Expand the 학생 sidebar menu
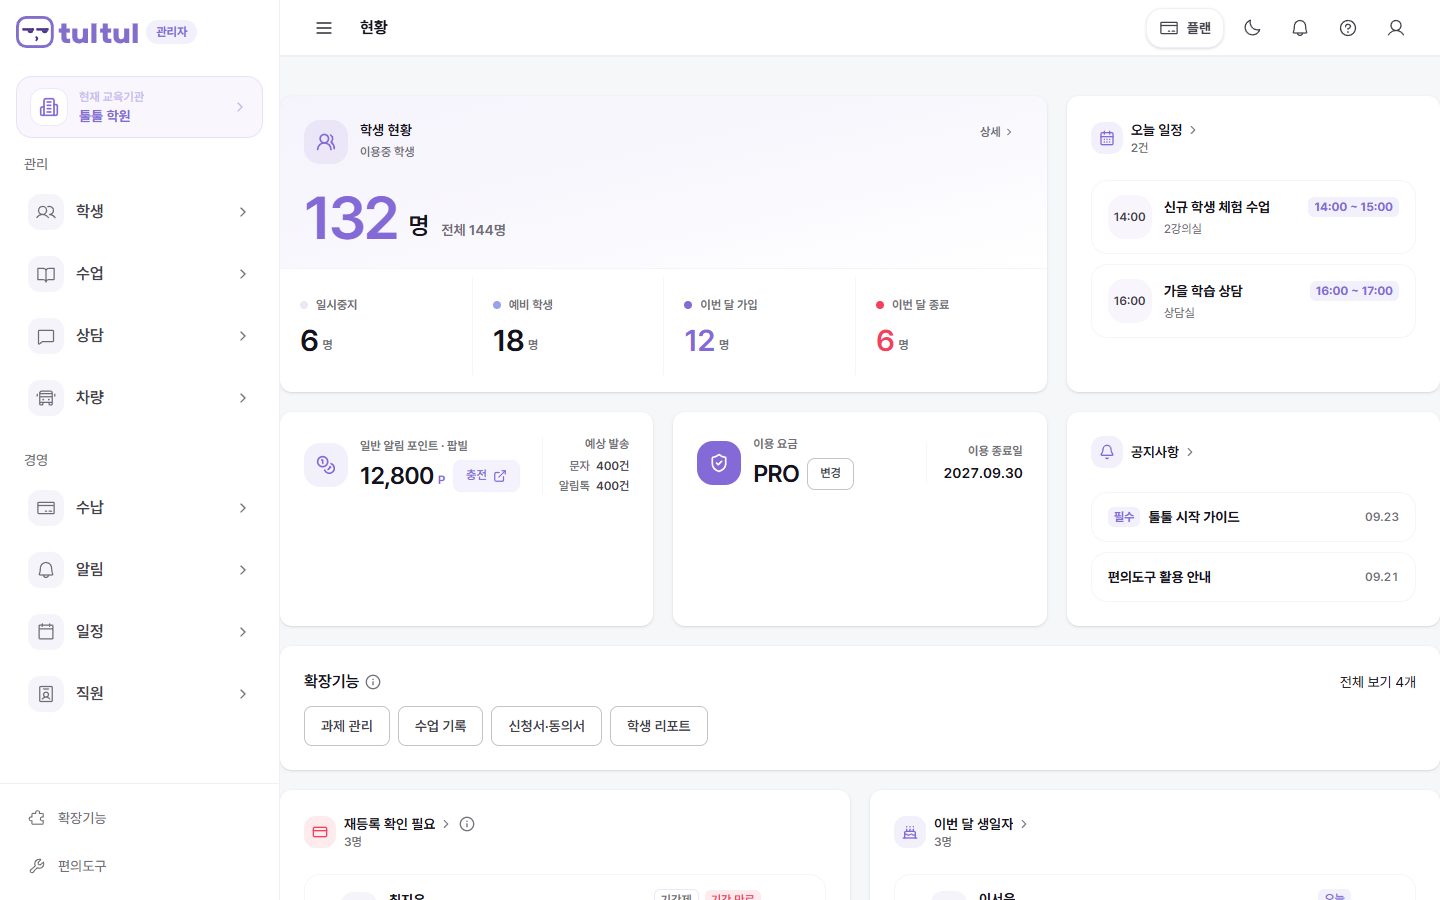This screenshot has height=900, width=1440. coord(139,212)
